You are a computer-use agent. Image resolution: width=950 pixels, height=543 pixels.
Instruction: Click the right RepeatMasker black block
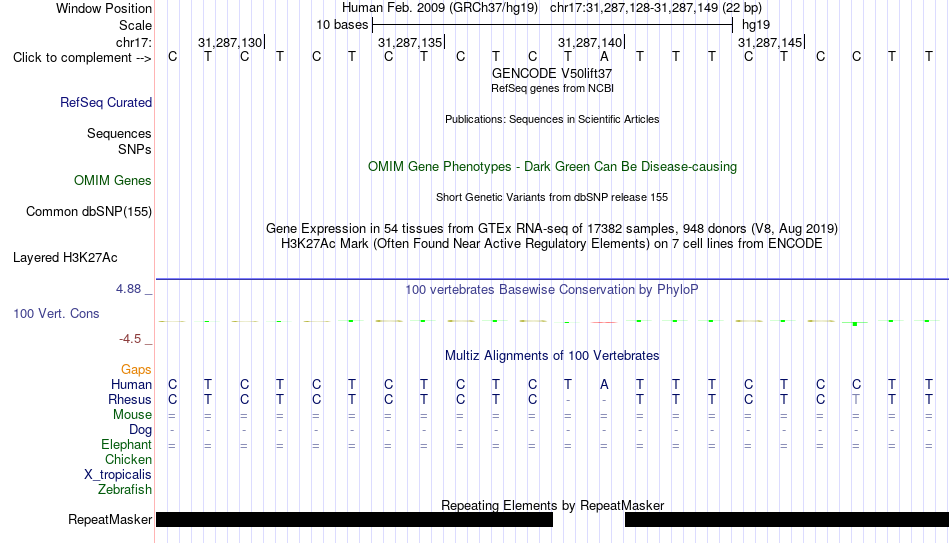[787, 519]
